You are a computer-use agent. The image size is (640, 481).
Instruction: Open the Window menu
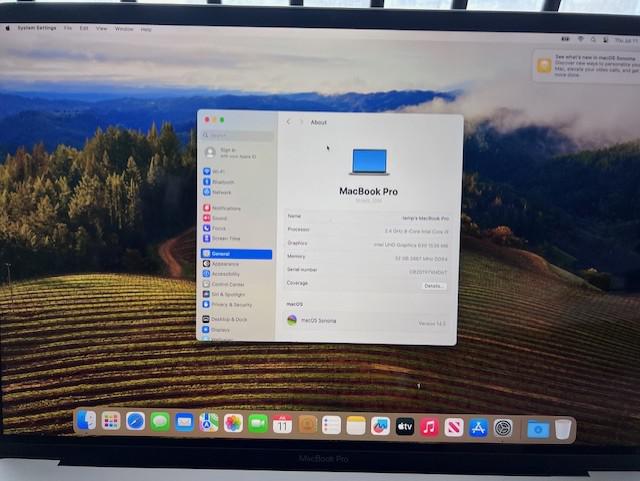124,29
